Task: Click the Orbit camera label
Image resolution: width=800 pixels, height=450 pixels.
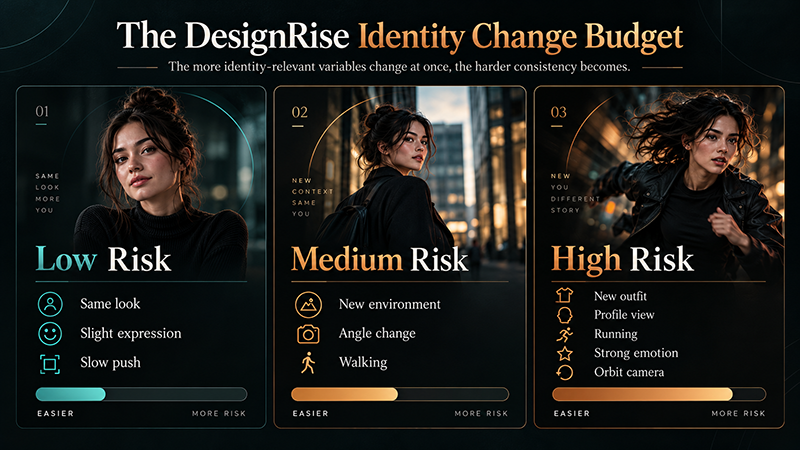Action: (x=629, y=372)
